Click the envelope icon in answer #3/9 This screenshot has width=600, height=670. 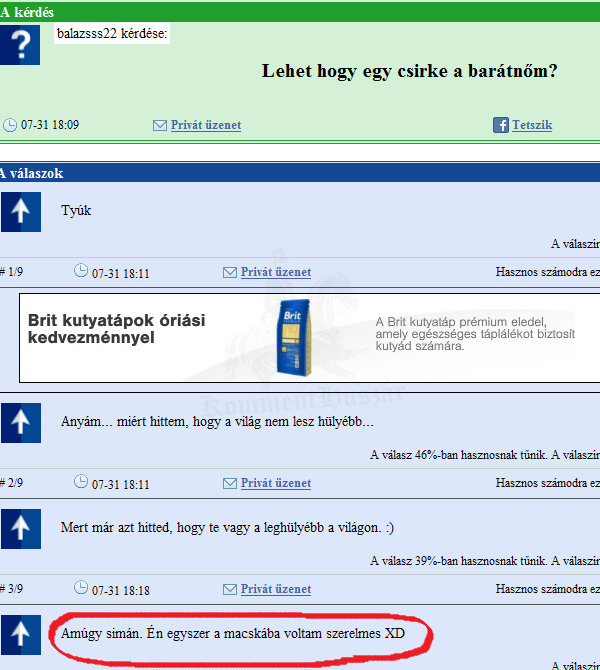[x=229, y=590]
